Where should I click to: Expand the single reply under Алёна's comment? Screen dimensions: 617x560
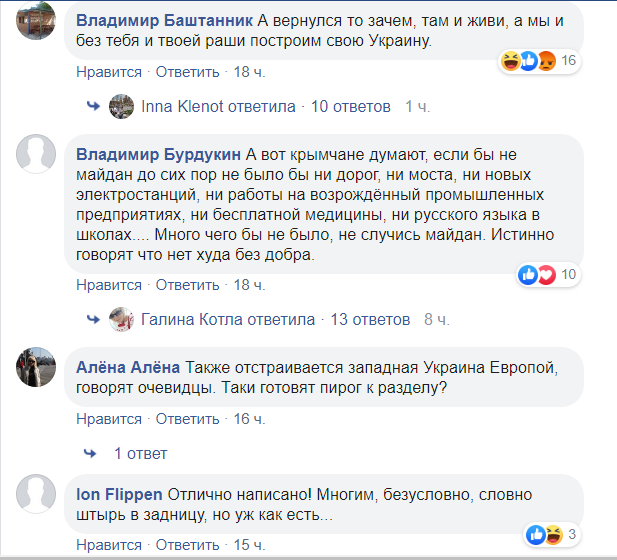tap(140, 453)
